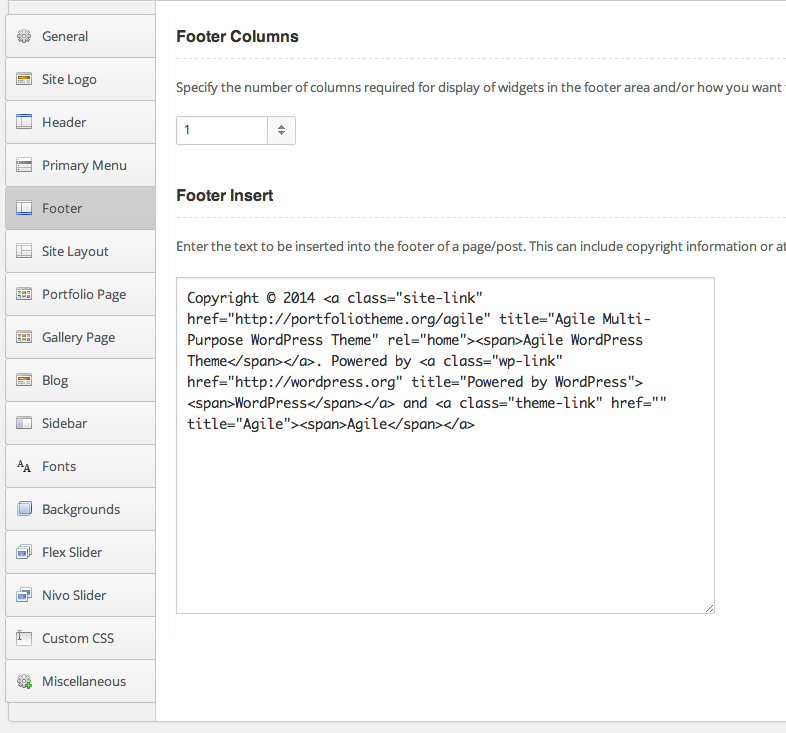Switch to Gallery Page settings
This screenshot has width=786, height=733.
point(80,337)
